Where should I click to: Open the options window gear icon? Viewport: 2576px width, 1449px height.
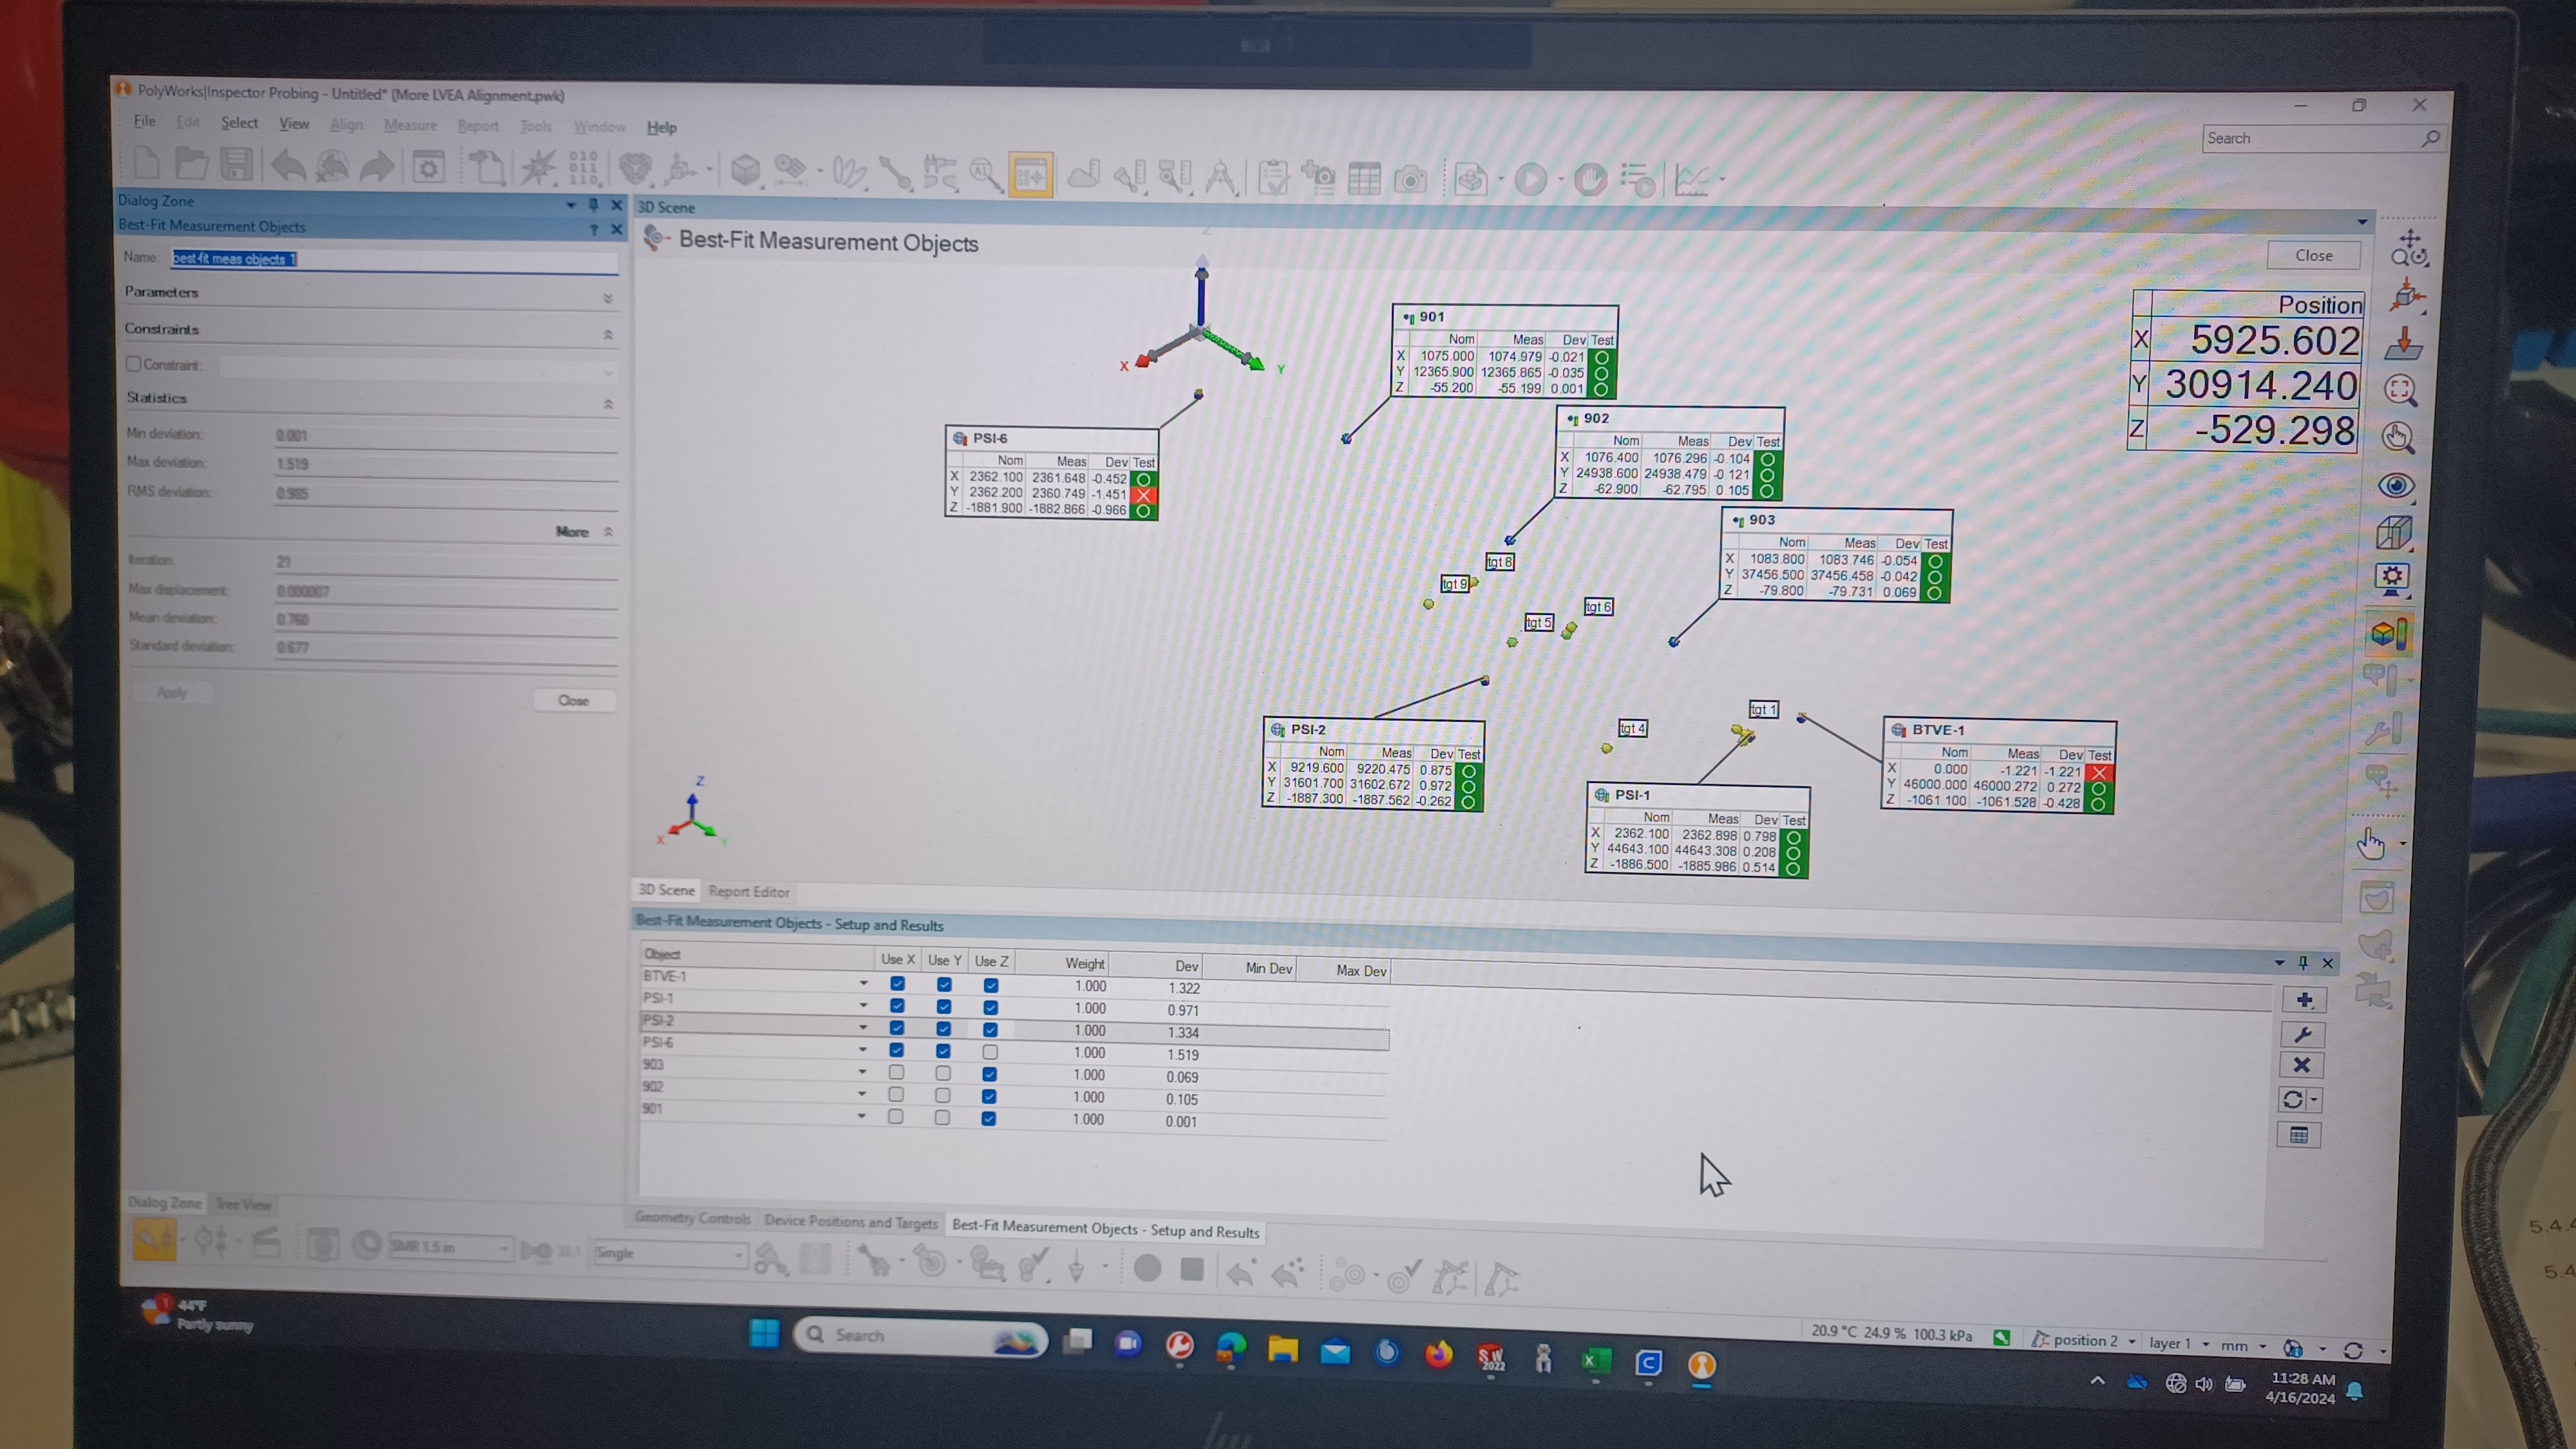pyautogui.click(x=429, y=167)
